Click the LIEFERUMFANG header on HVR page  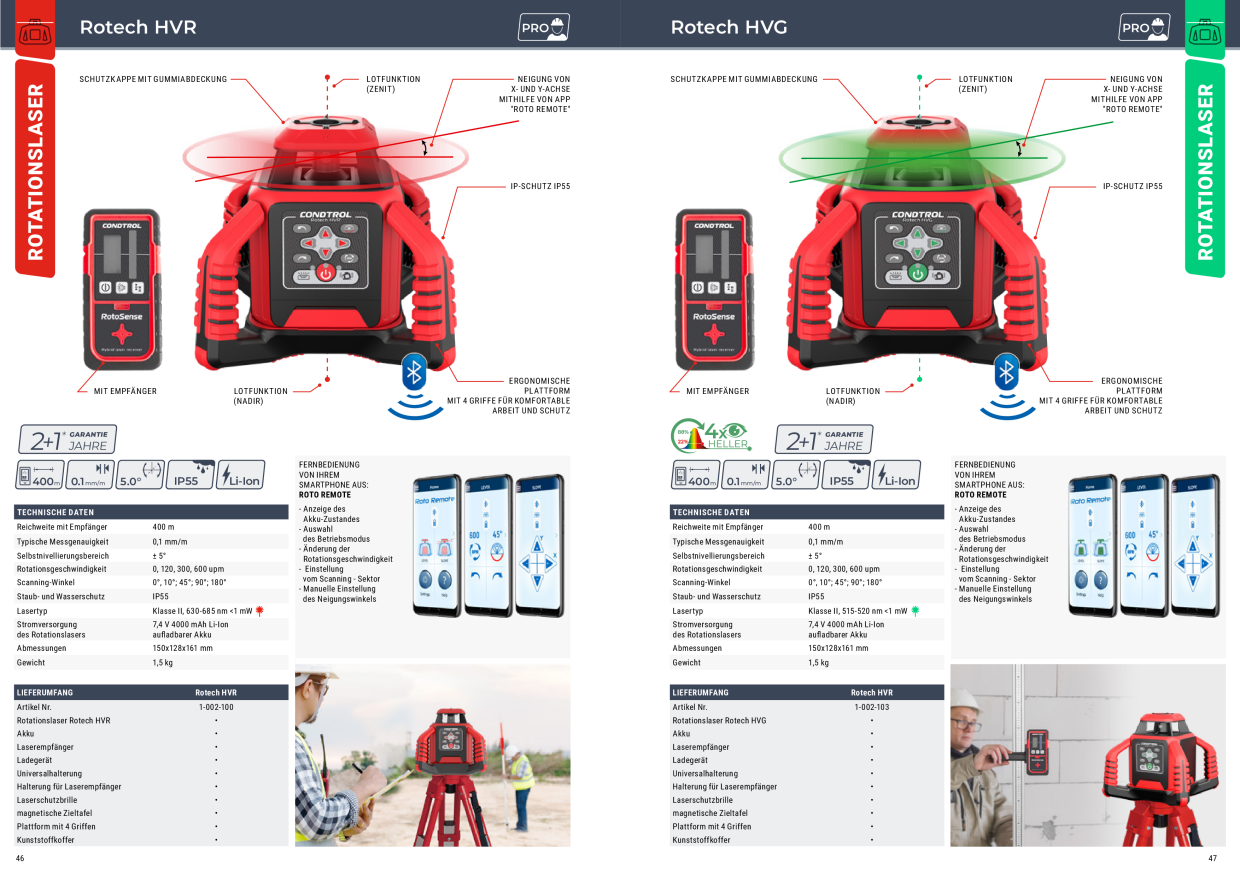pyautogui.click(x=151, y=692)
